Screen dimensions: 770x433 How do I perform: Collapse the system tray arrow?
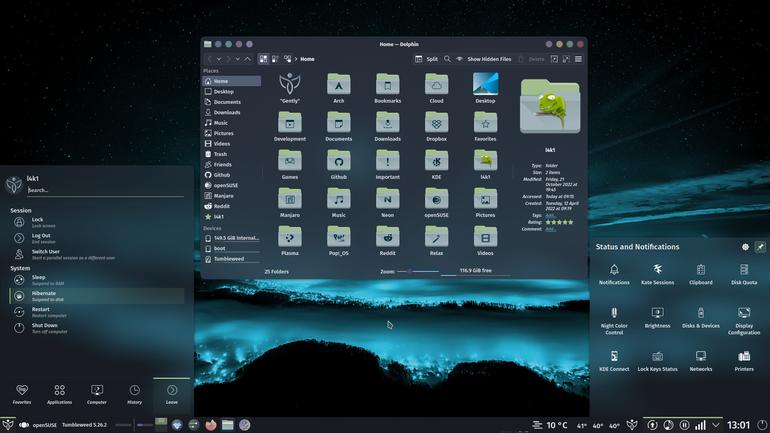point(716,425)
